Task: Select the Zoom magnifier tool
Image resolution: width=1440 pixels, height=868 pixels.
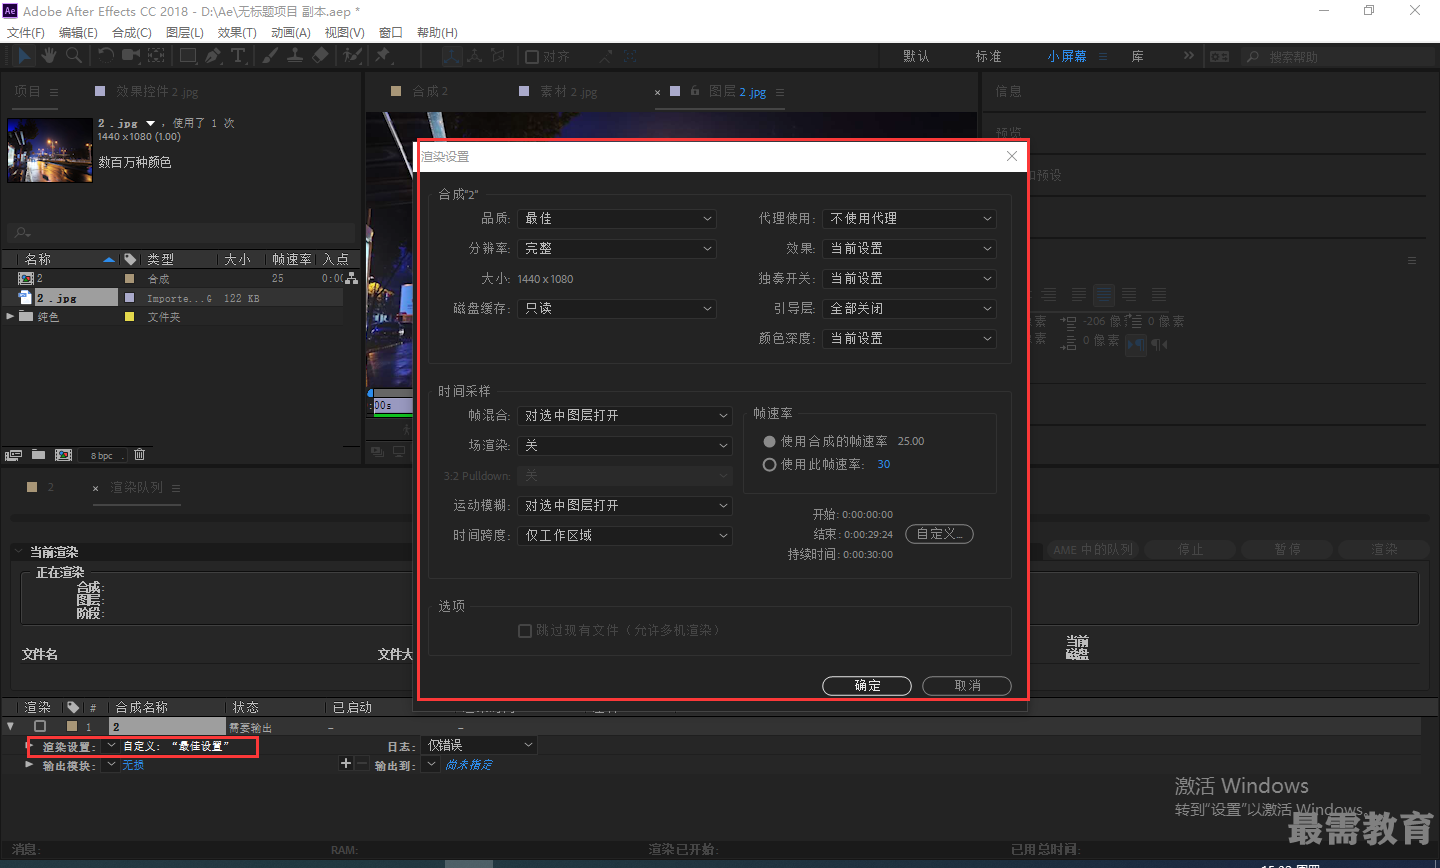Action: click(x=73, y=56)
